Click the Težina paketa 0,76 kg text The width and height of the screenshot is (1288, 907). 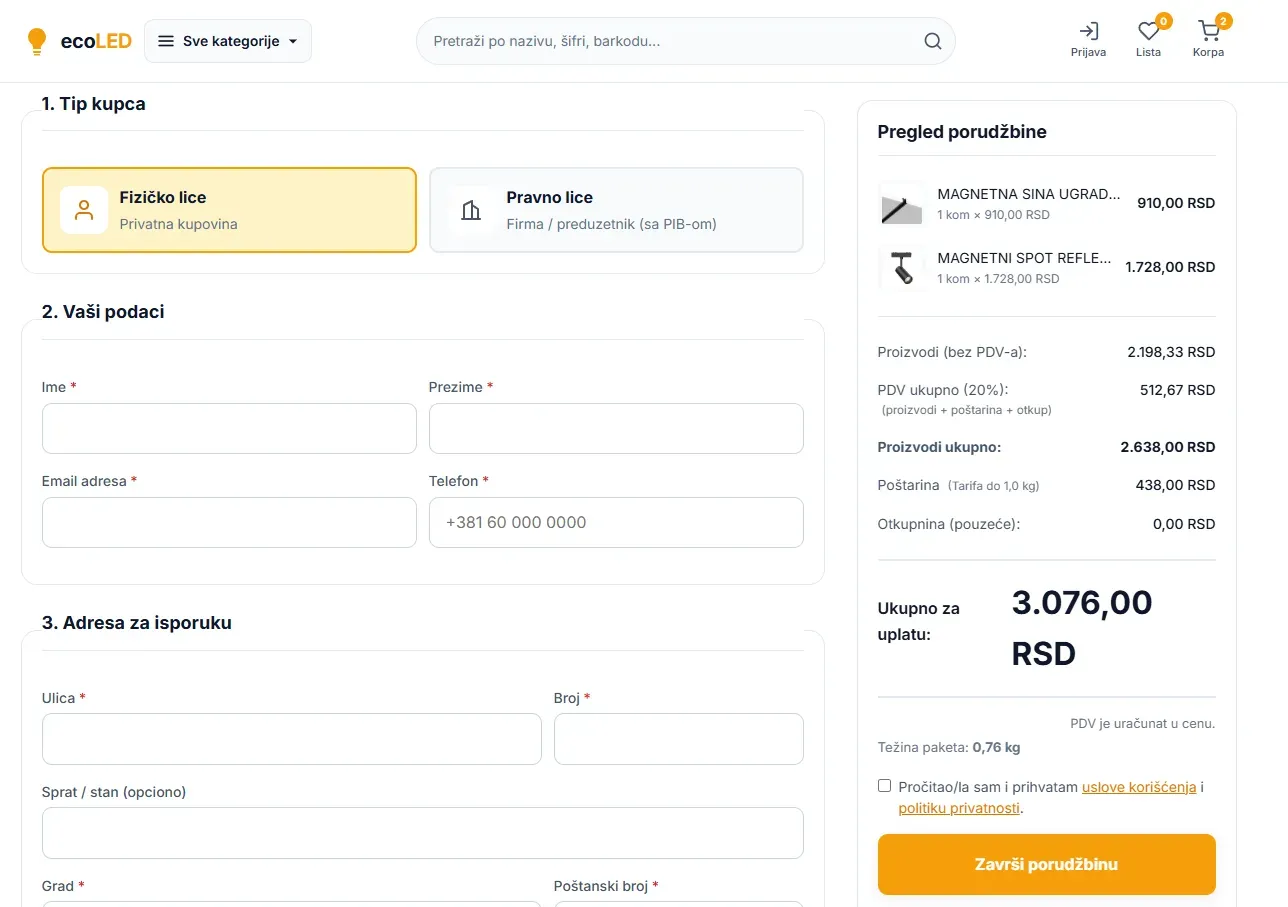tap(949, 747)
